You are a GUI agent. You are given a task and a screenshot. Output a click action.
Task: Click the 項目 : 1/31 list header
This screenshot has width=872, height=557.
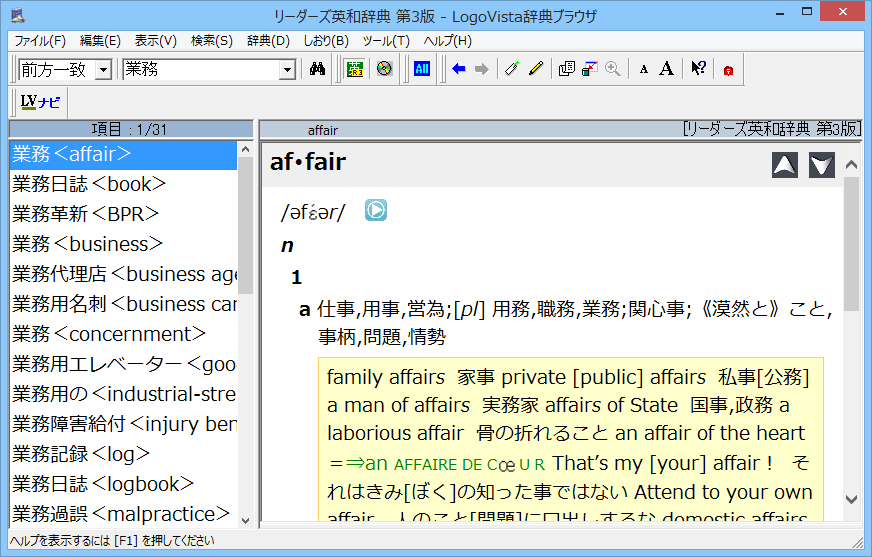131,130
